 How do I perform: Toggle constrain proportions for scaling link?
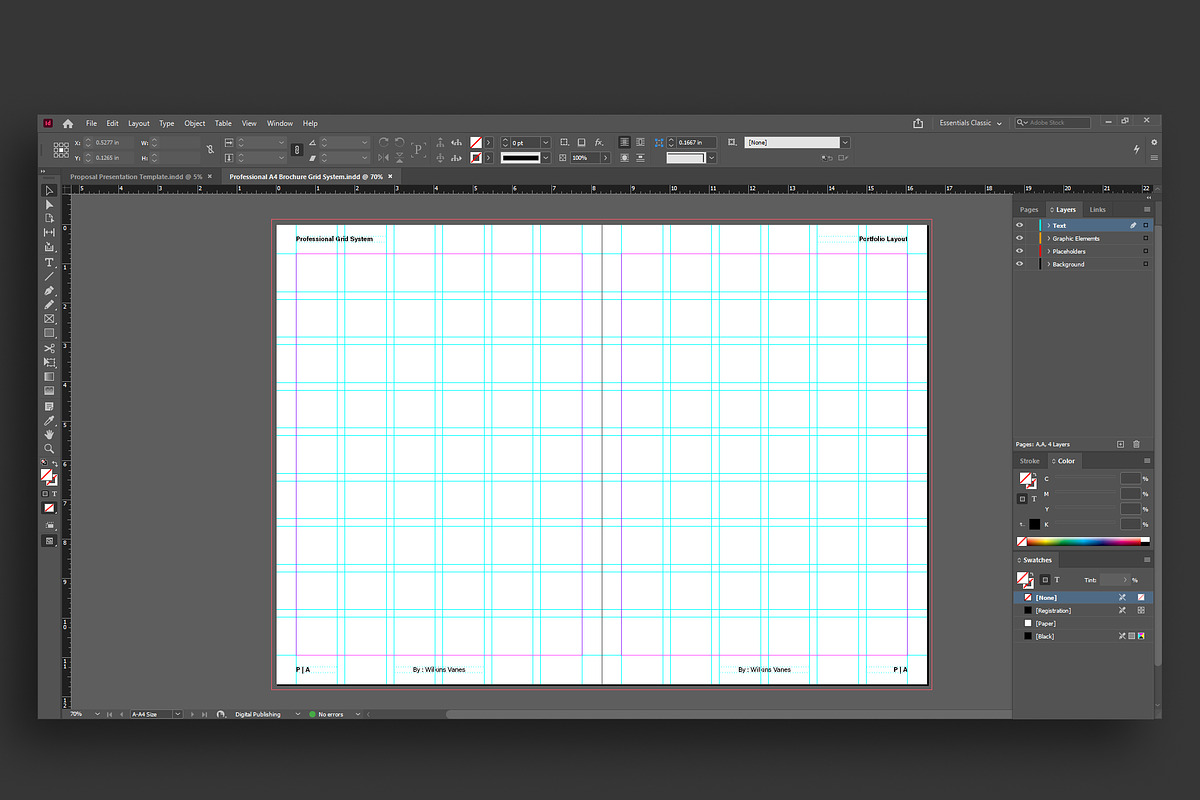[x=297, y=150]
